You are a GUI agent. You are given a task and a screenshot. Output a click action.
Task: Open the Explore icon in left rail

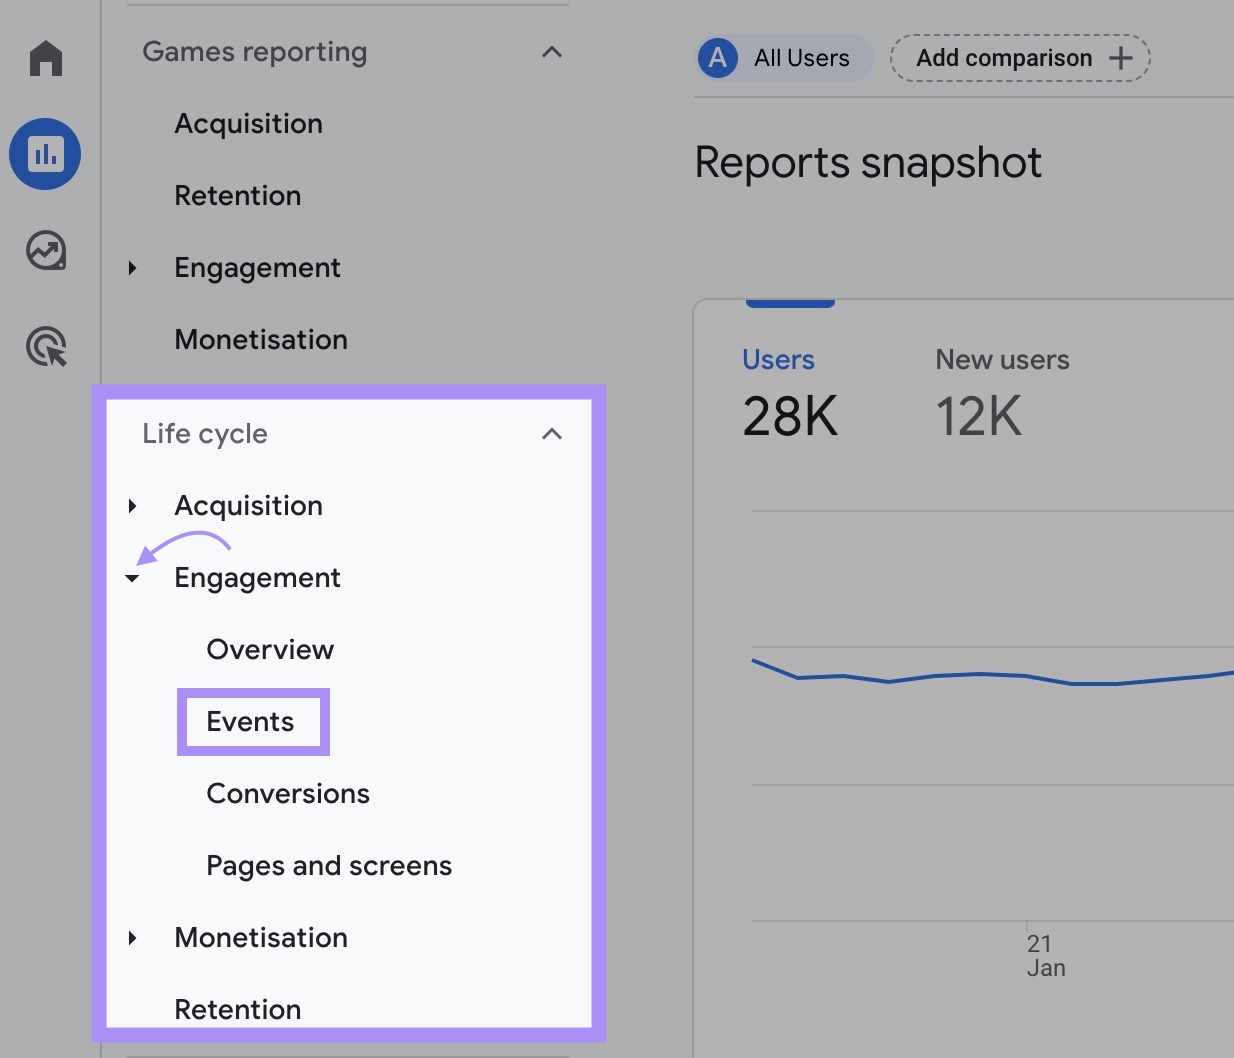pos(45,251)
